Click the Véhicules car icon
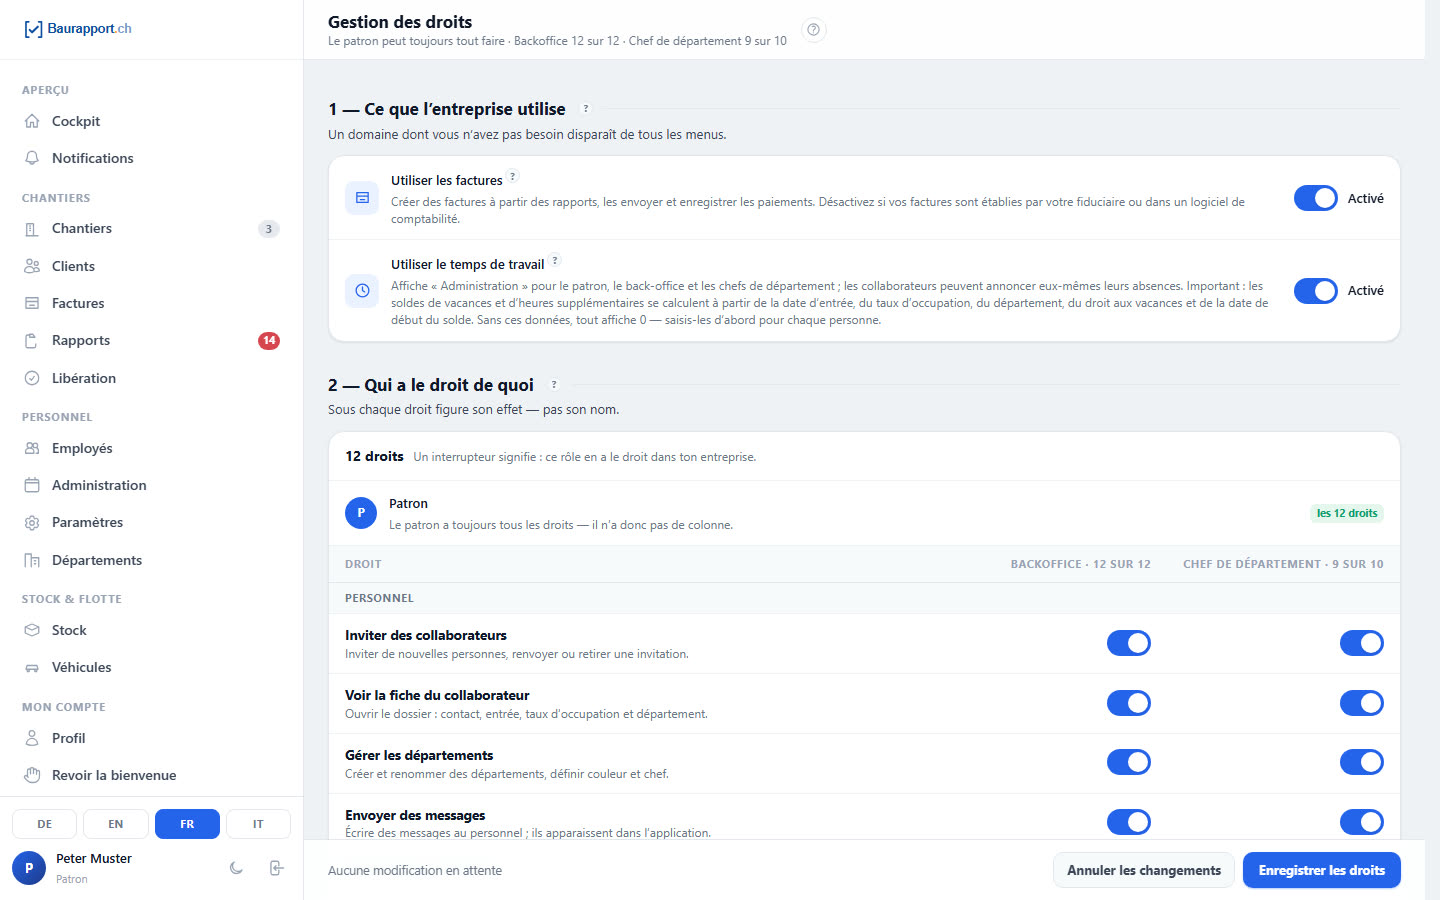Screen dimensions: 1440x900 pos(32,667)
